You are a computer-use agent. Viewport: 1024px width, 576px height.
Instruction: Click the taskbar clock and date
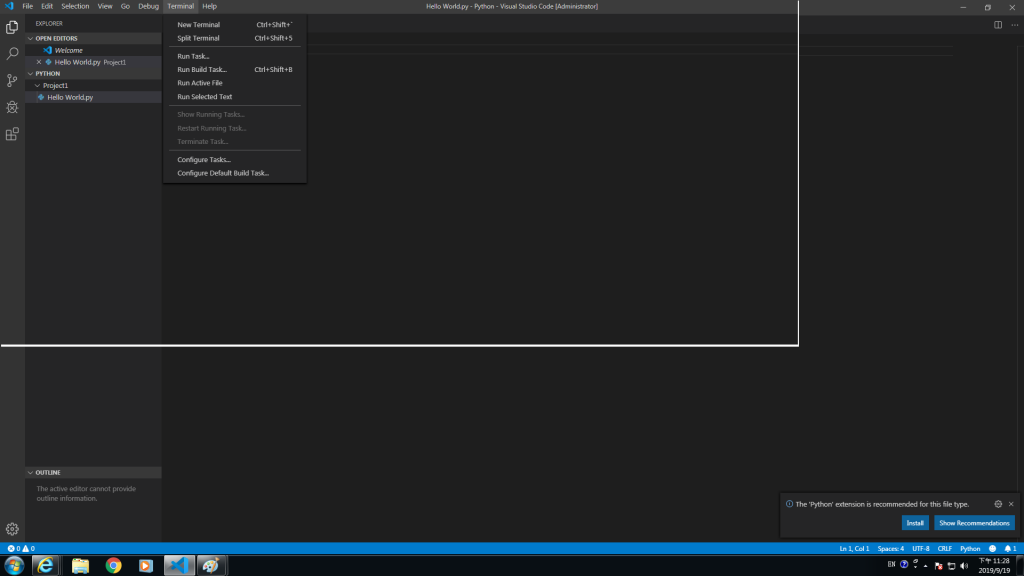pos(995,566)
